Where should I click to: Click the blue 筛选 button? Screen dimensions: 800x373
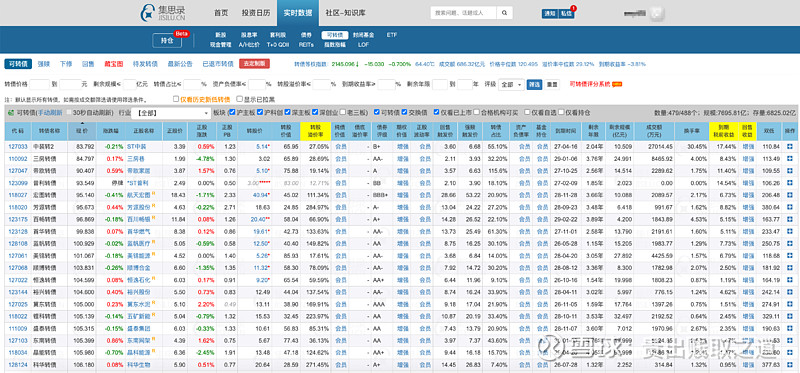(534, 84)
